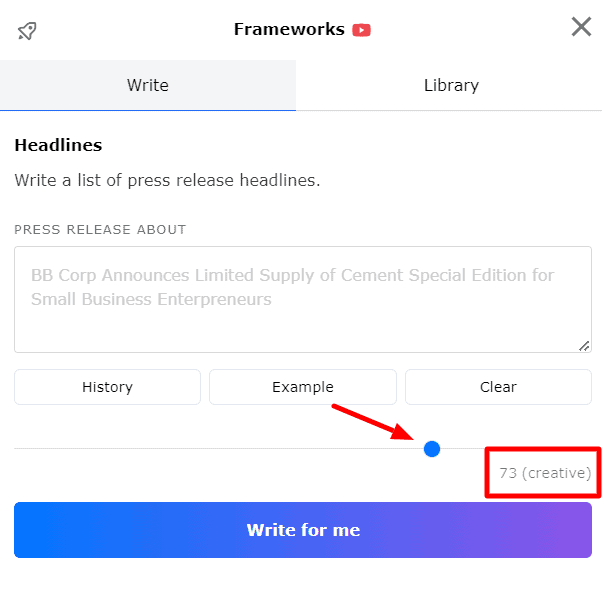602x605 pixels.
Task: Open the Library tab
Action: 451,85
